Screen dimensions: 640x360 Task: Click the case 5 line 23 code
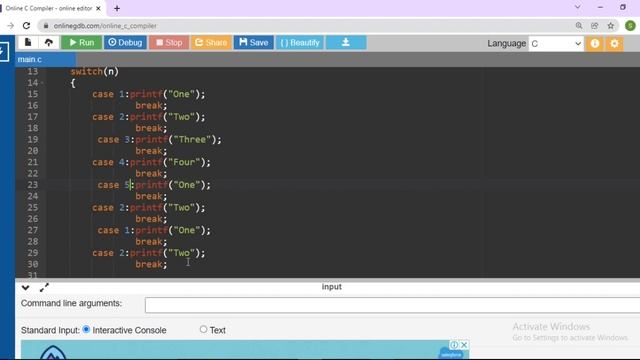tap(154, 185)
